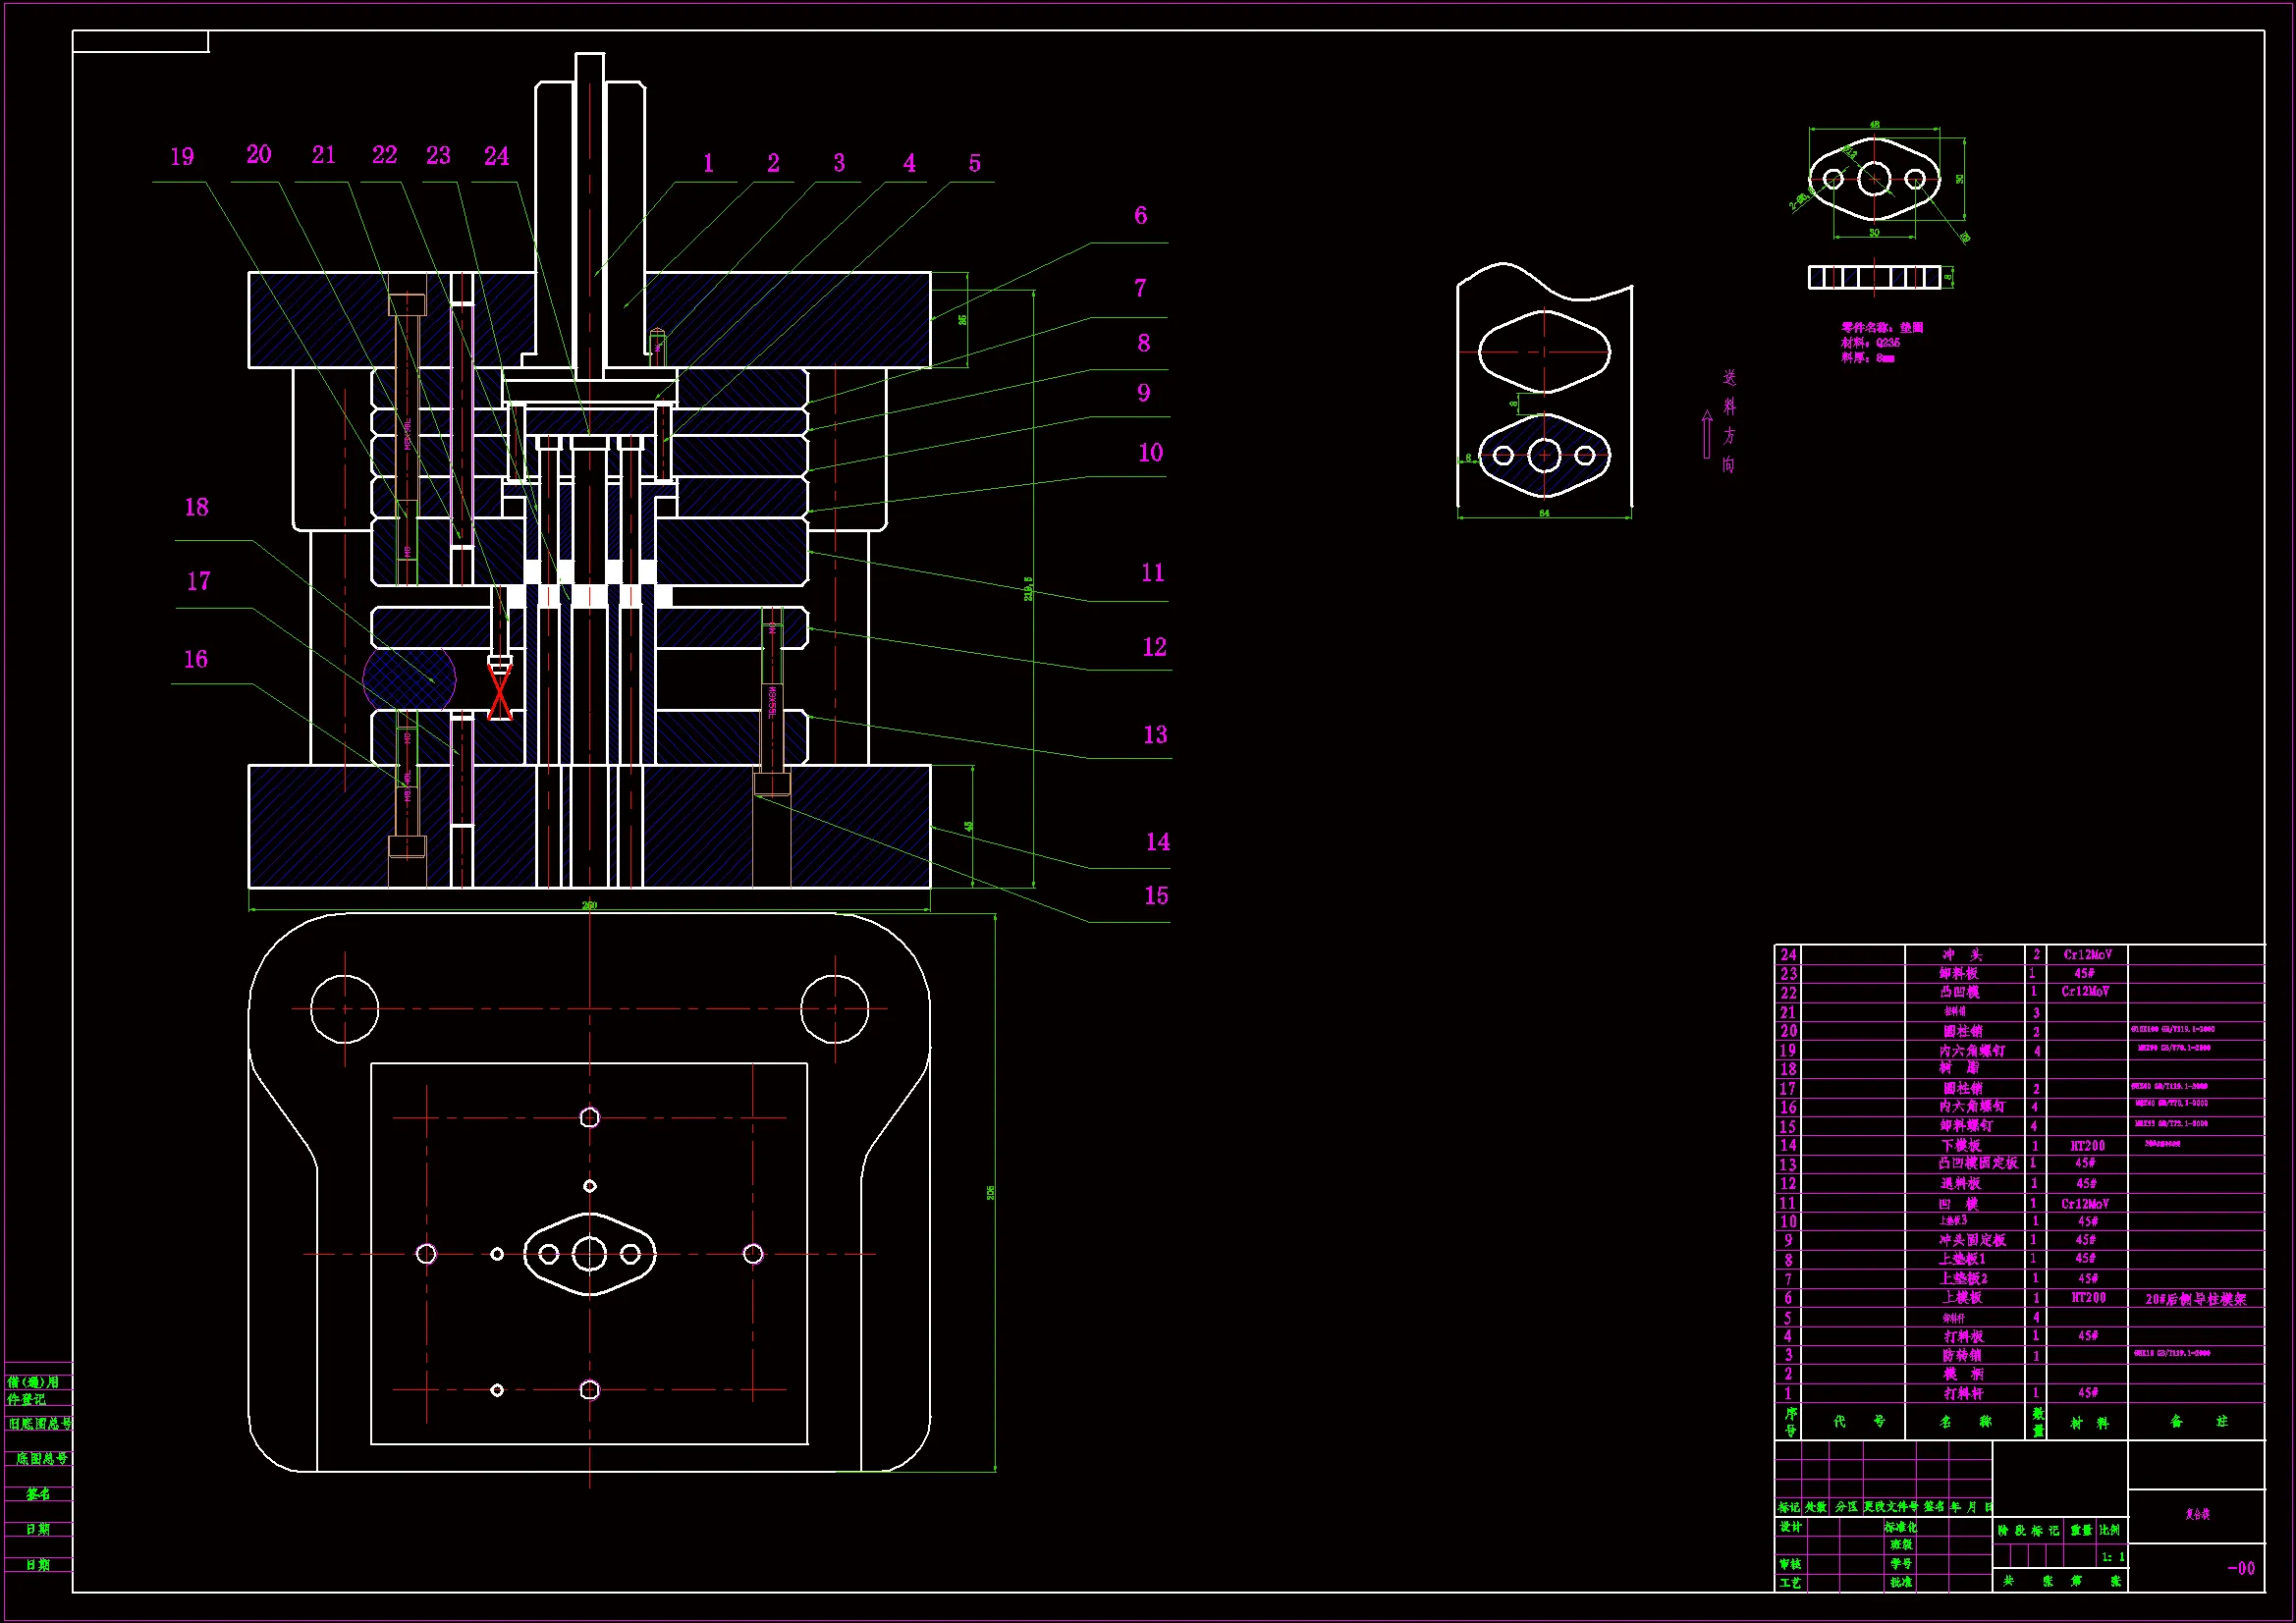Click the blue hatched circle in section view
The height and width of the screenshot is (1623, 2296).
click(409, 679)
